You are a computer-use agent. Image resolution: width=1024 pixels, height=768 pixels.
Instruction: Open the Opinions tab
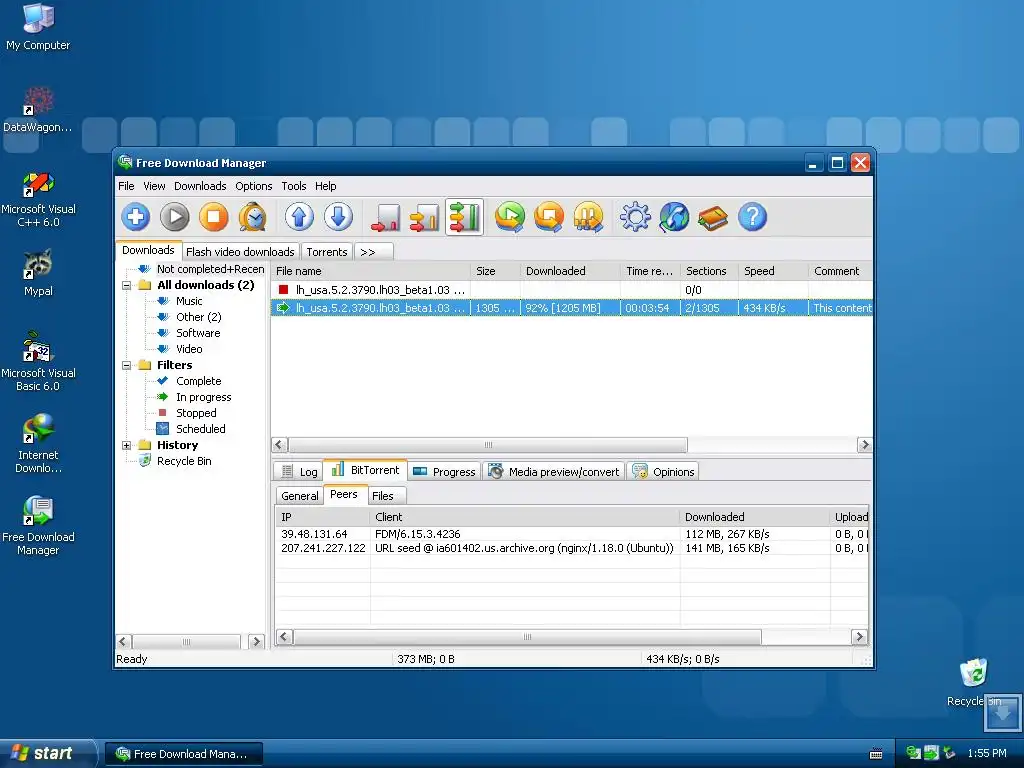pyautogui.click(x=663, y=472)
